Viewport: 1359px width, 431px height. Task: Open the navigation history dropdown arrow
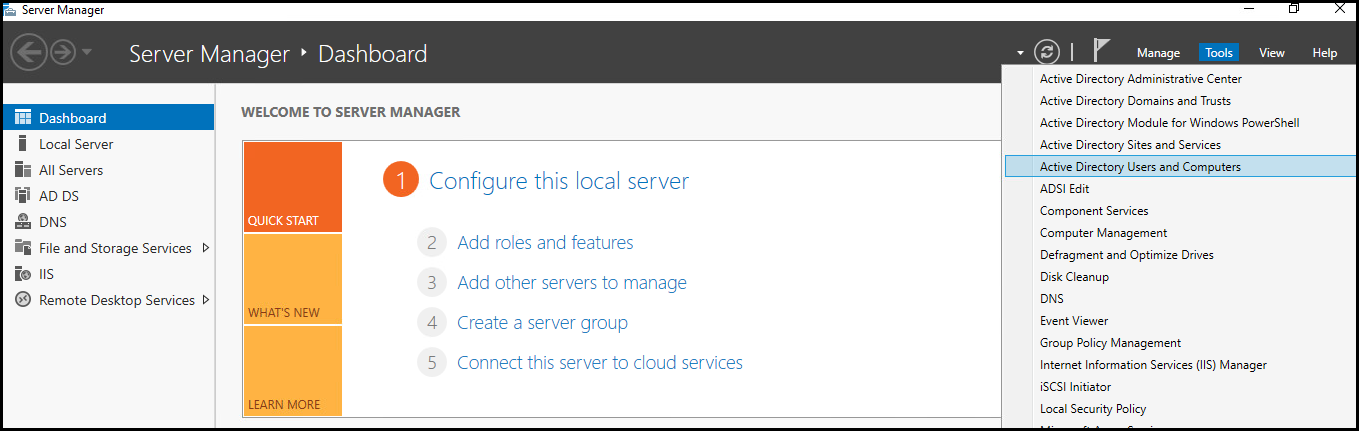coord(87,53)
